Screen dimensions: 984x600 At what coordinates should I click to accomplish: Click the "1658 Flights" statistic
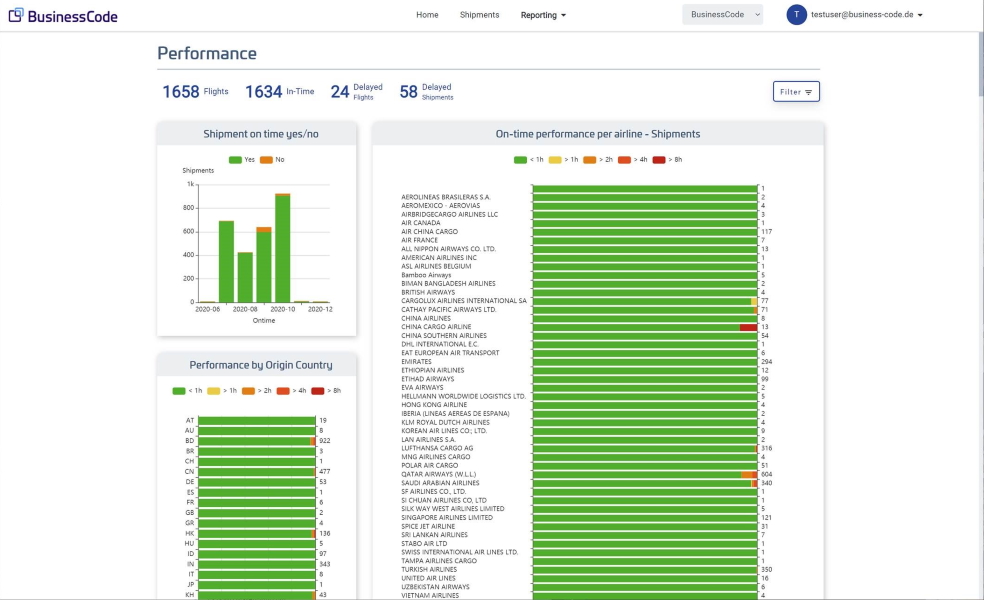(195, 92)
